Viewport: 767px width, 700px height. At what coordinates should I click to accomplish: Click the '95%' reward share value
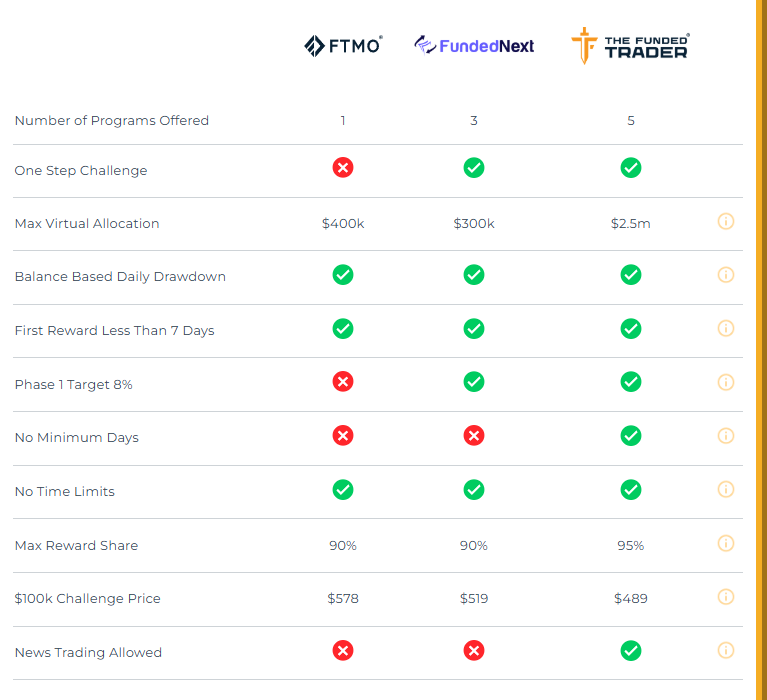(631, 545)
